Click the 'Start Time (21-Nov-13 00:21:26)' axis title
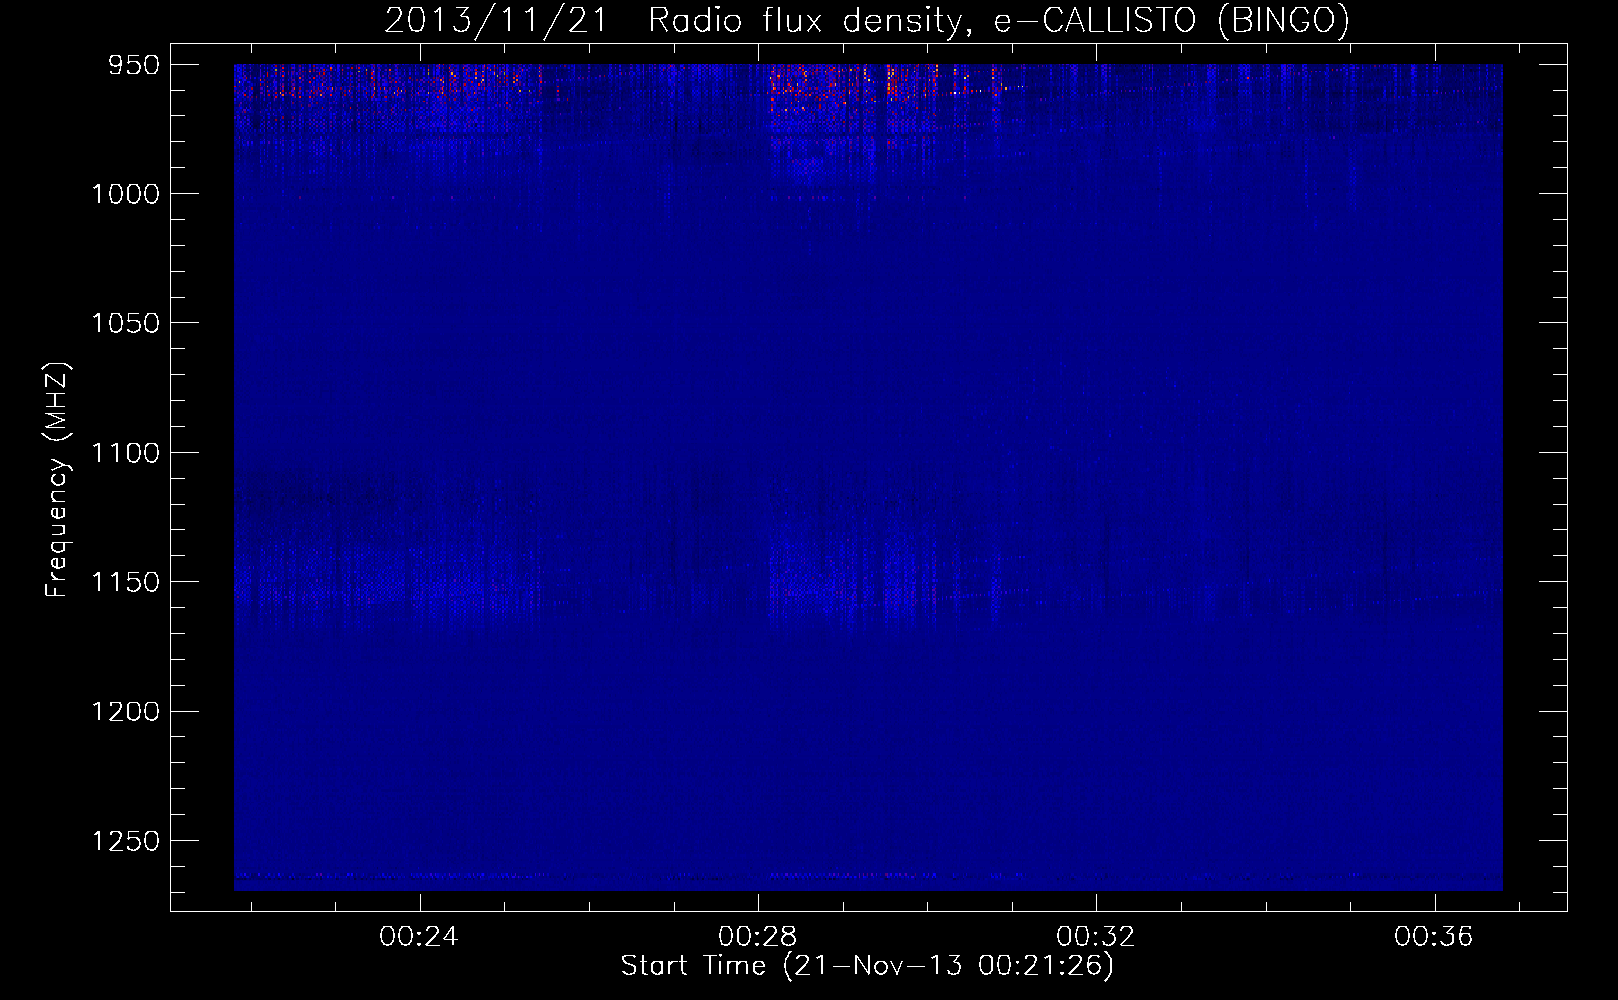The width and height of the screenshot is (1618, 1000). (x=867, y=966)
